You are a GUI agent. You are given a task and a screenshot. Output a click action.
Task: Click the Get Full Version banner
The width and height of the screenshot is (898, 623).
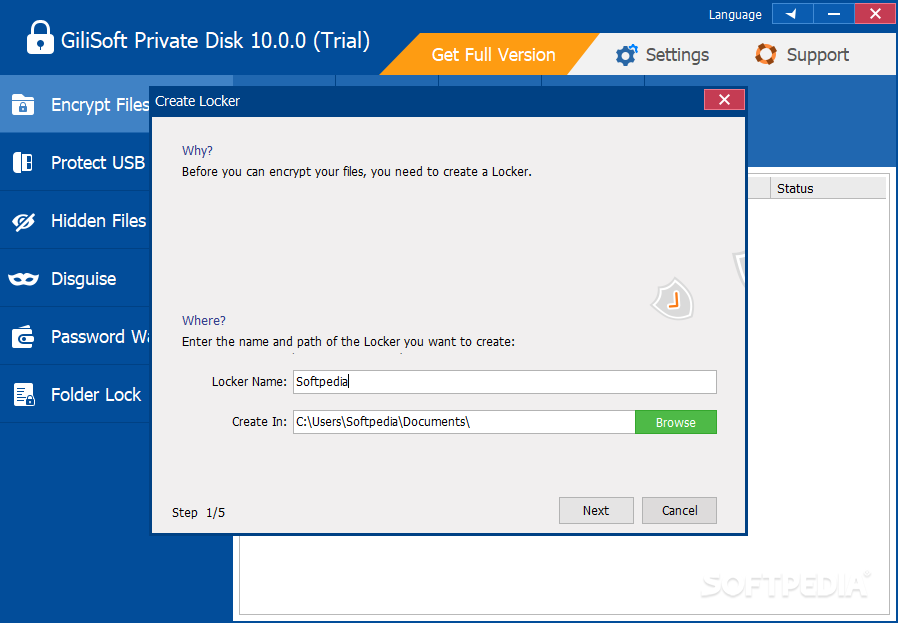[x=490, y=54]
